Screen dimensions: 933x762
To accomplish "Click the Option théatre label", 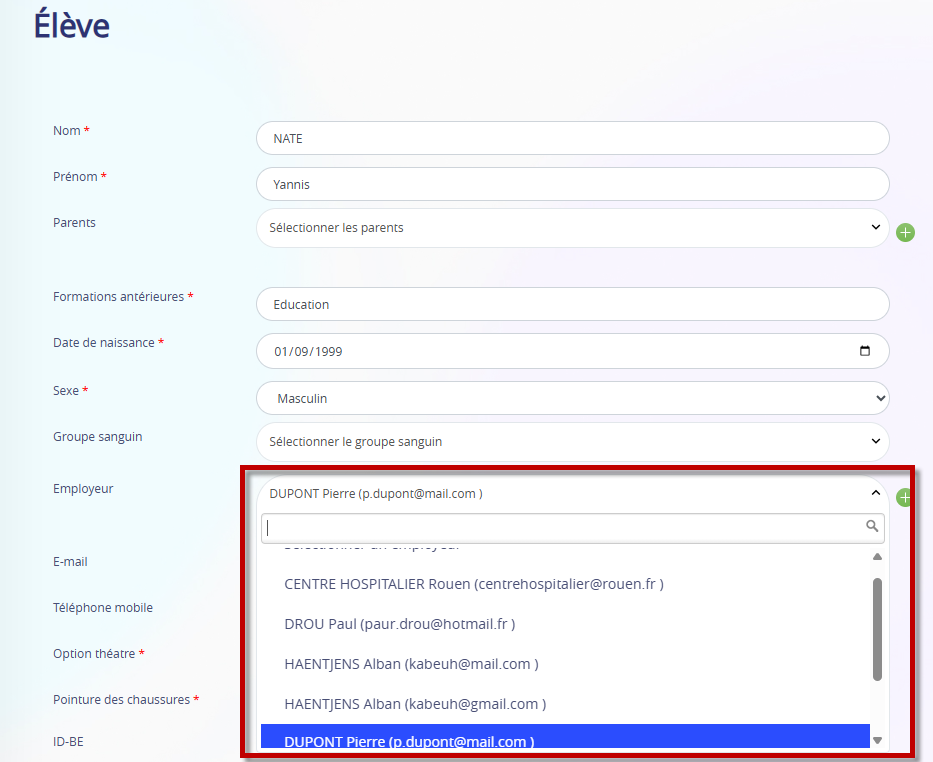I will pos(94,653).
